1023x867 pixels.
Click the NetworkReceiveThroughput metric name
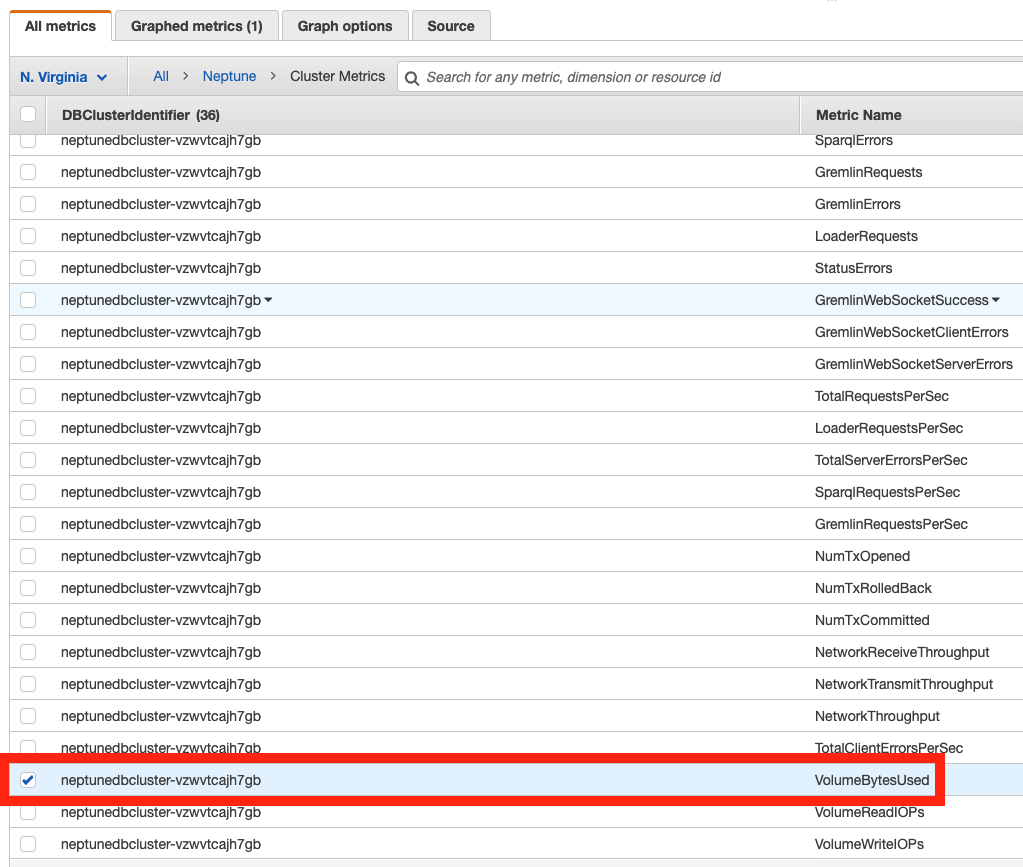pyautogui.click(x=902, y=652)
